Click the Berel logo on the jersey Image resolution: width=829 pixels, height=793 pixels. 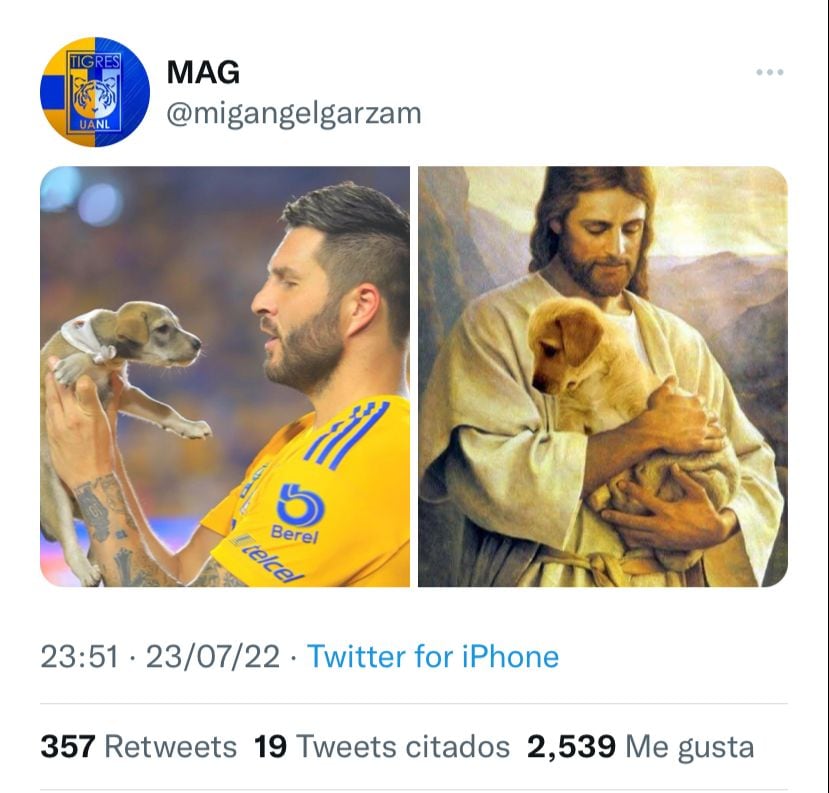294,513
